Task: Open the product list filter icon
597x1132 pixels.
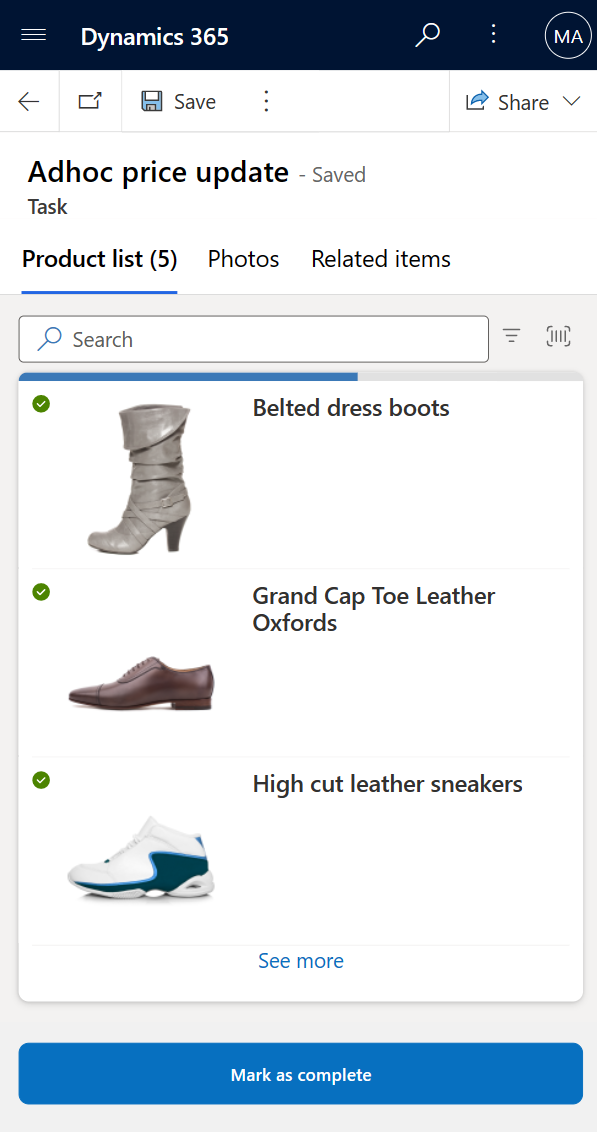Action: pyautogui.click(x=512, y=336)
